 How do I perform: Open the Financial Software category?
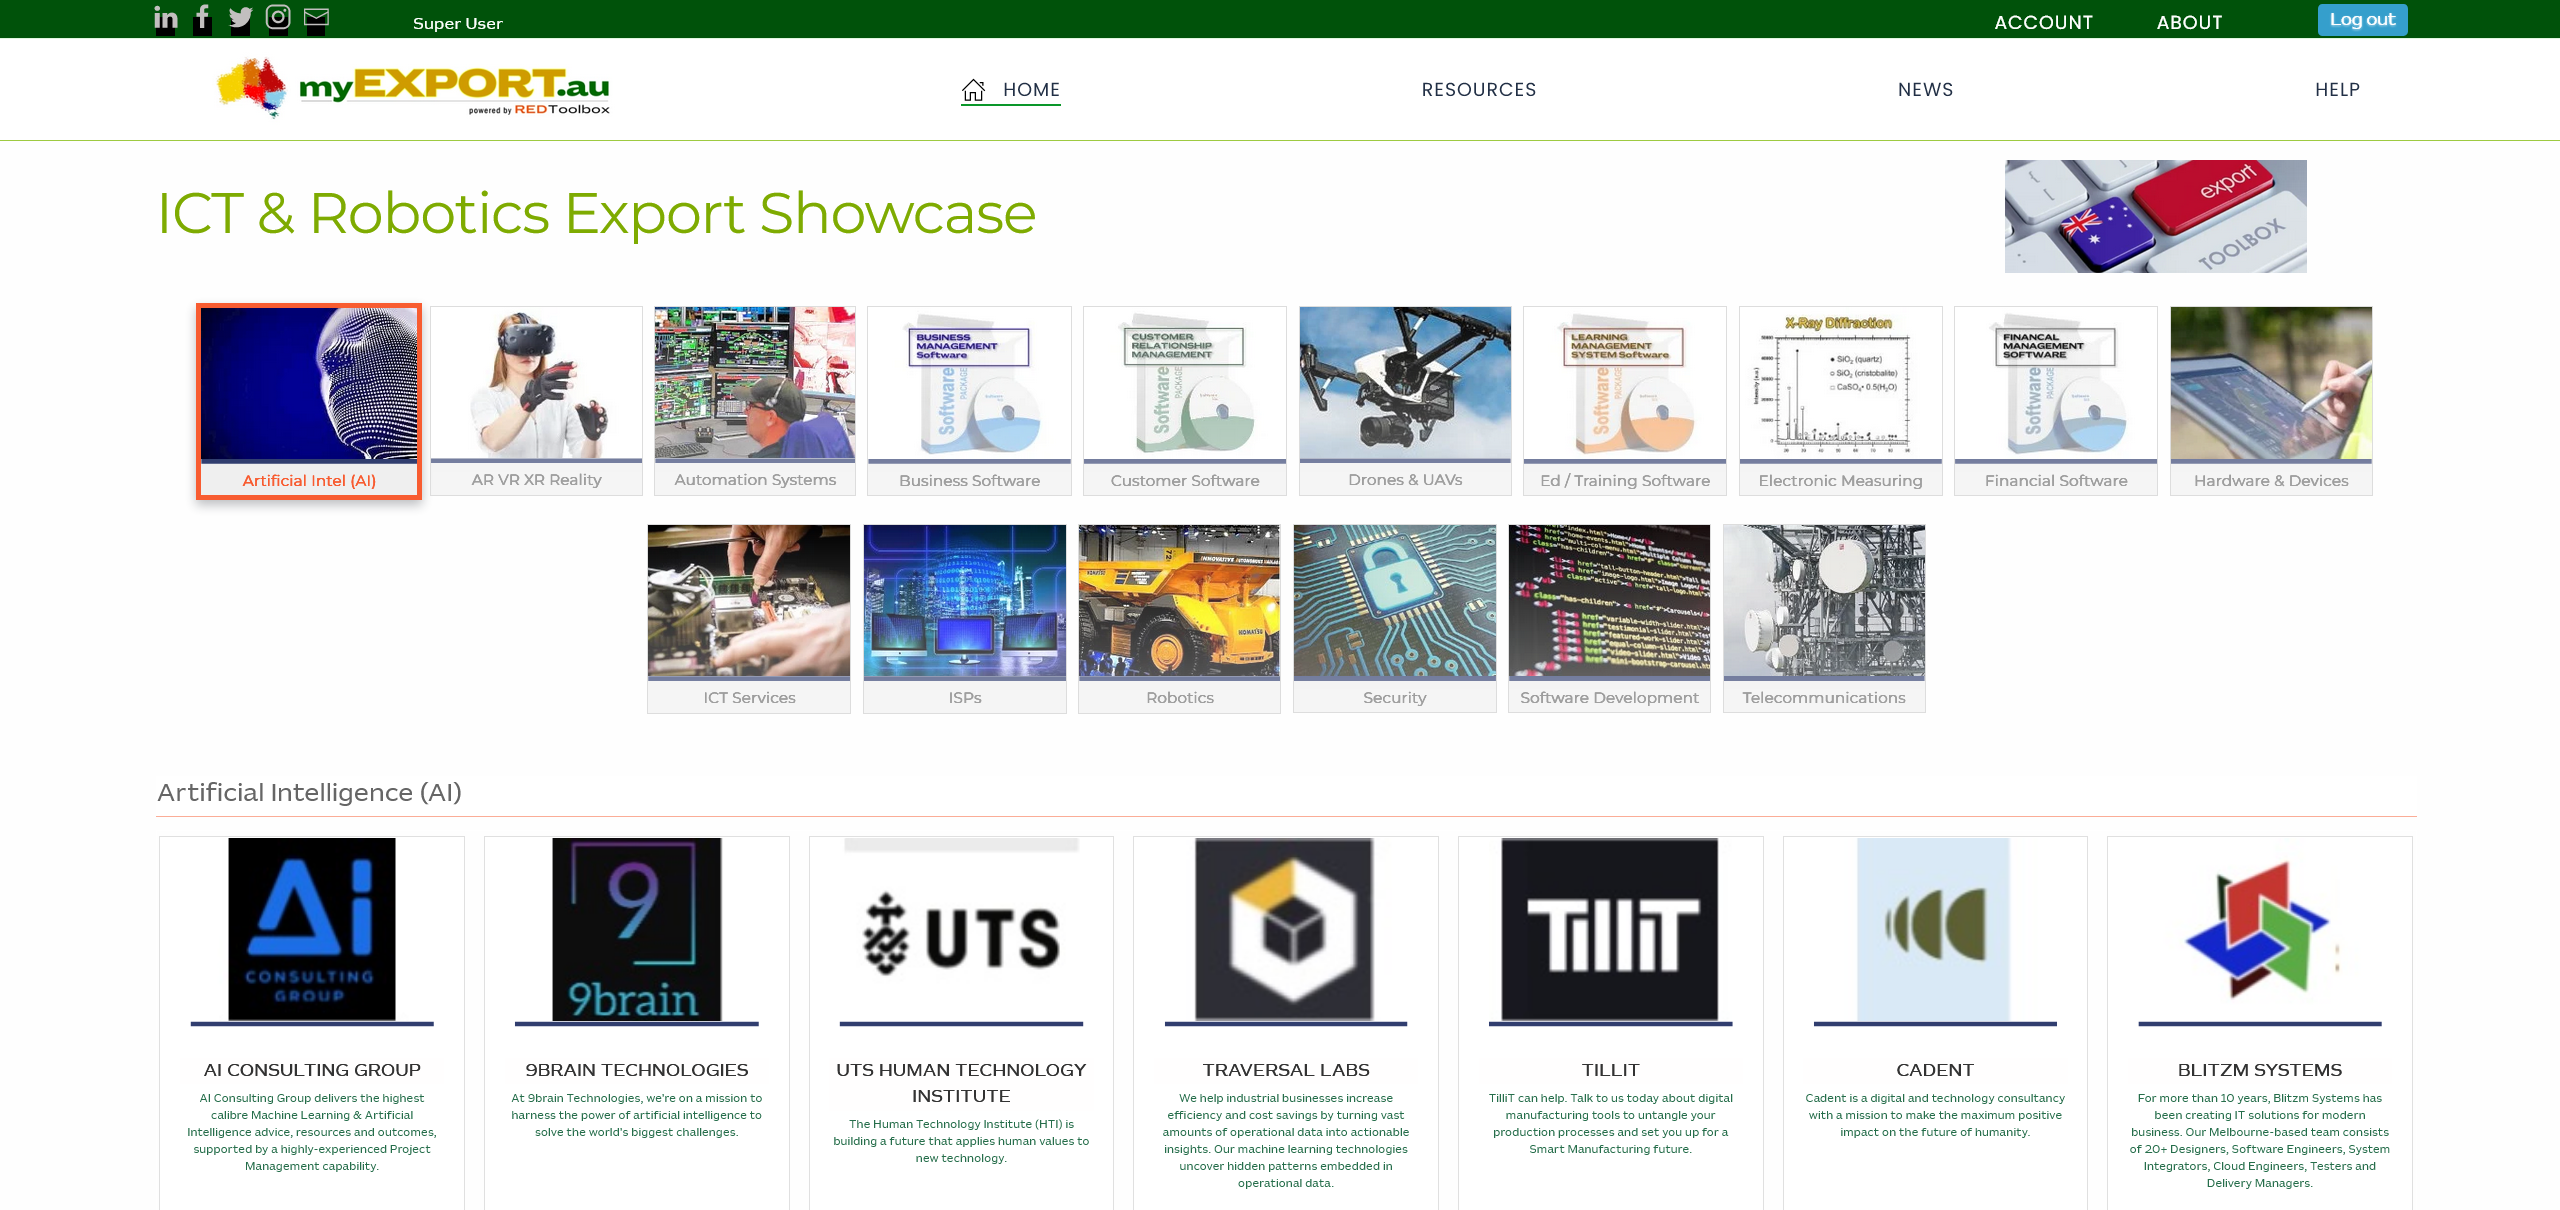point(2056,401)
